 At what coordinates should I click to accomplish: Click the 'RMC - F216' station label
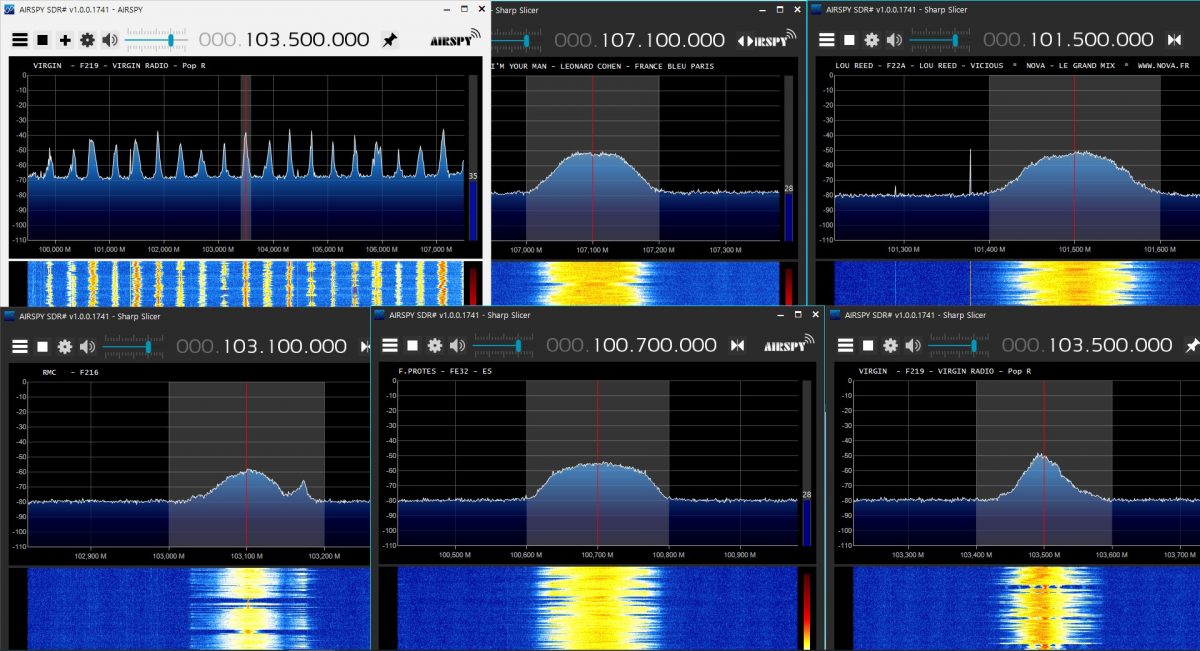point(71,373)
